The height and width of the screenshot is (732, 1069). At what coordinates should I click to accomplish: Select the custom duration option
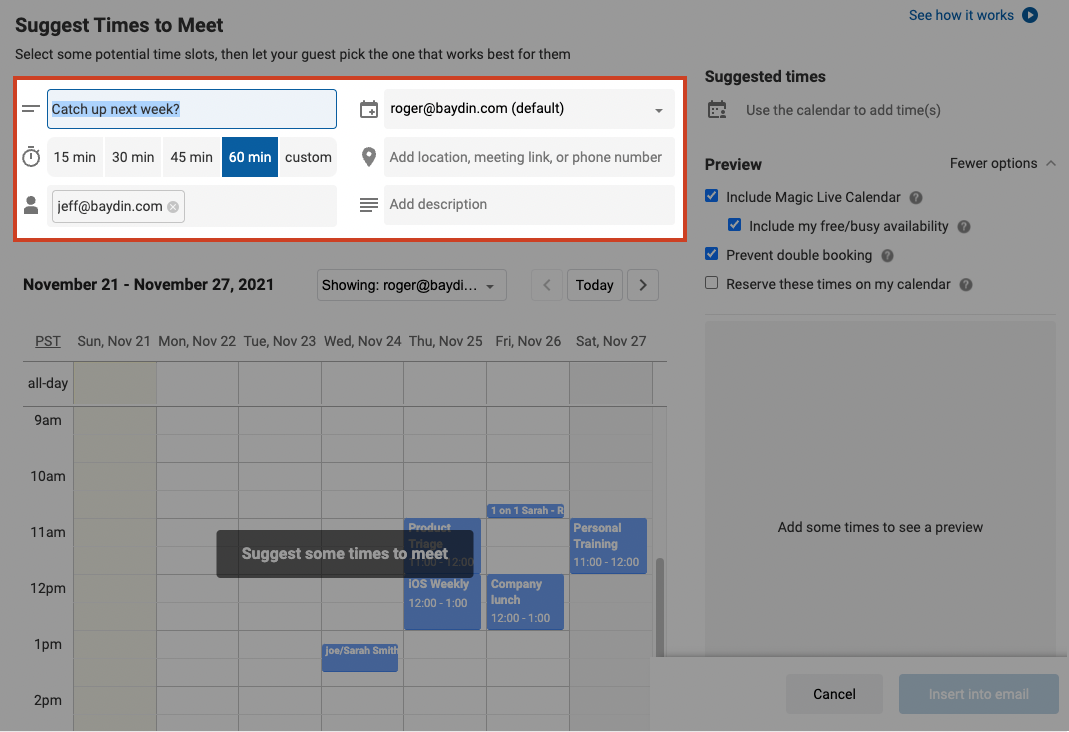pyautogui.click(x=308, y=157)
